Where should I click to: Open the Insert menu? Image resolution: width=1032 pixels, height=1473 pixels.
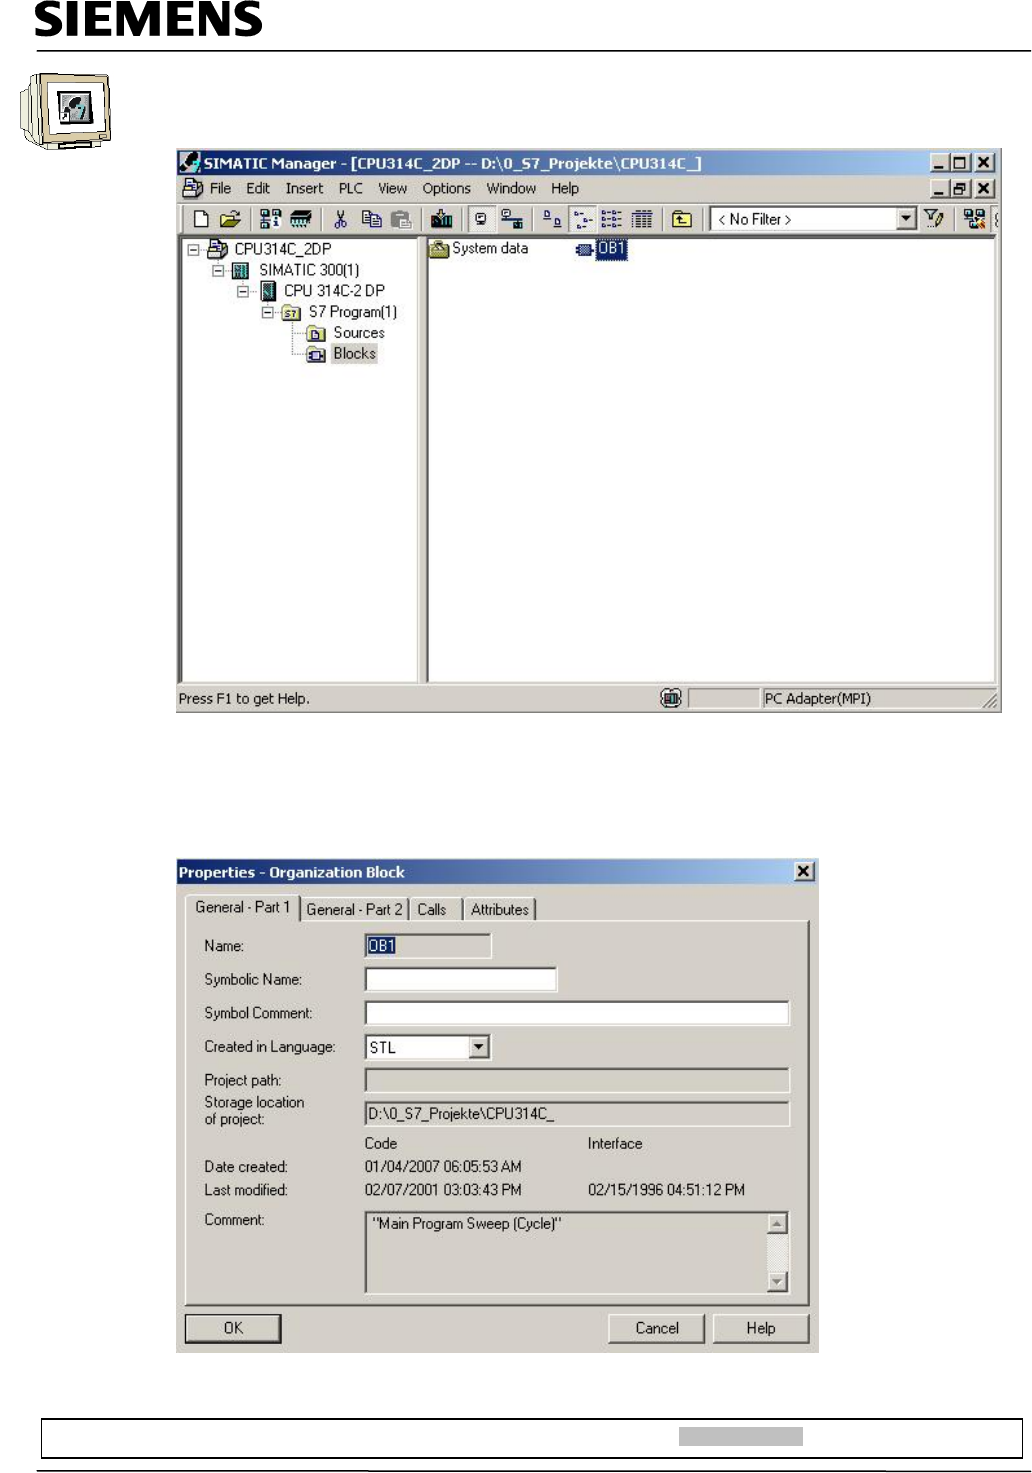click(x=304, y=188)
